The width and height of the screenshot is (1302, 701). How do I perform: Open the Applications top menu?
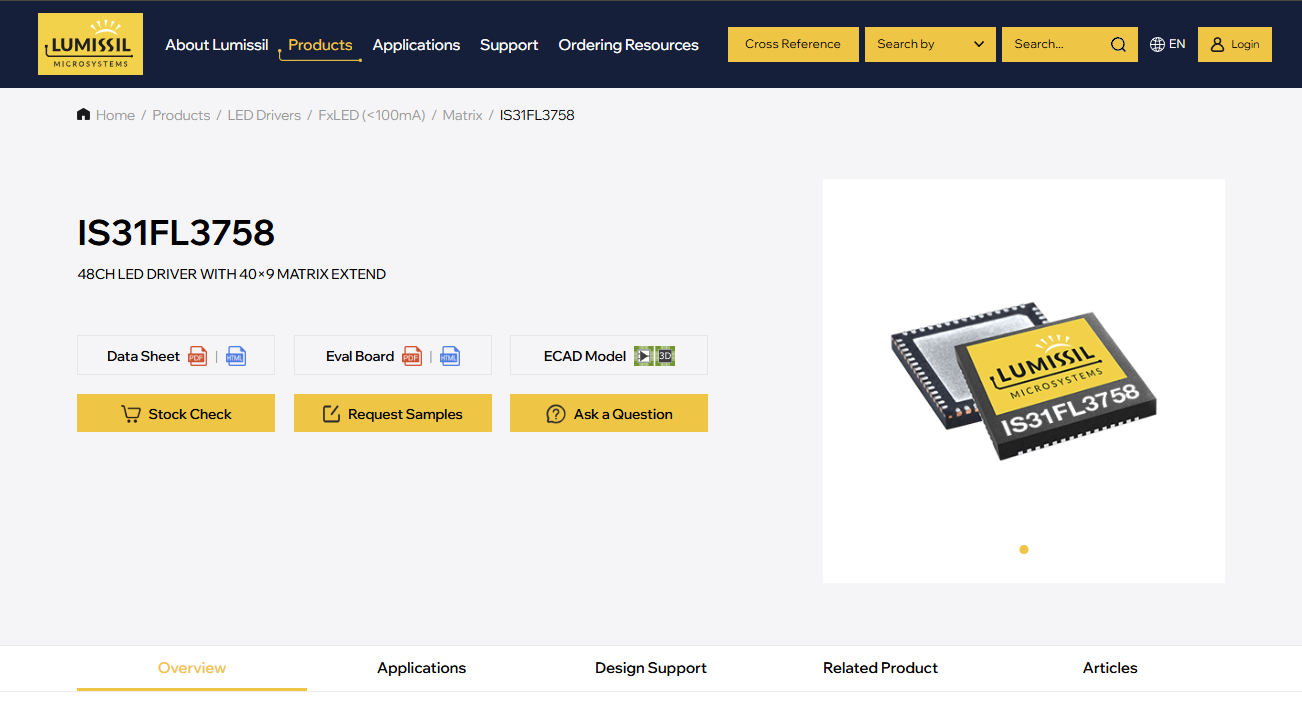(x=416, y=45)
